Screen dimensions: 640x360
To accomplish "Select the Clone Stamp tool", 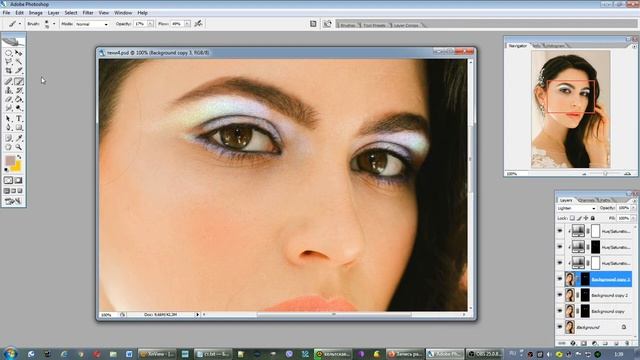I will pyautogui.click(x=8, y=90).
